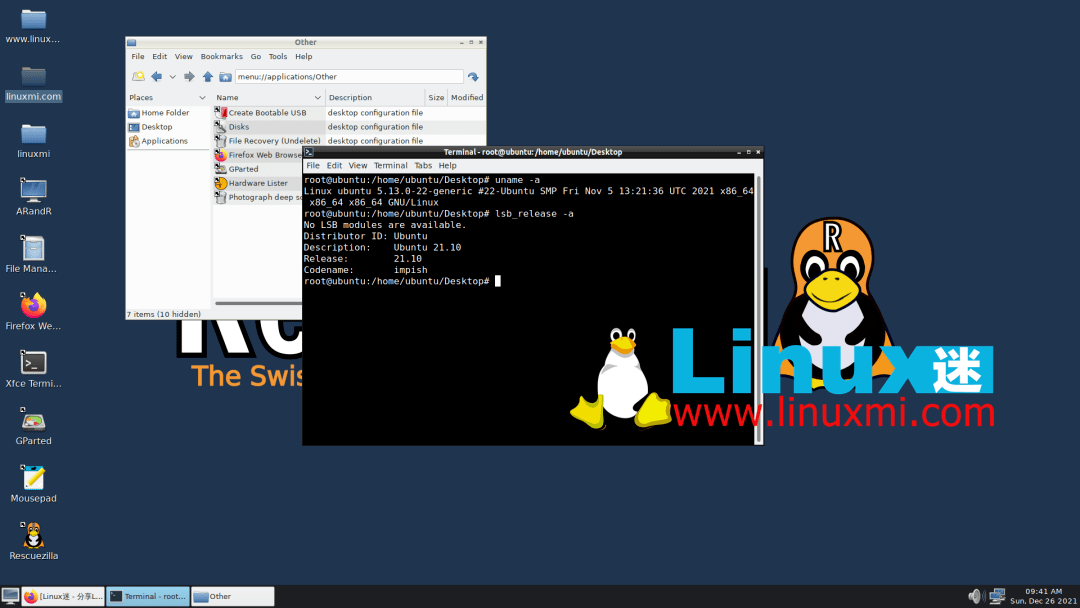Open the Bookmarks menu in file manager
This screenshot has height=608, width=1080.
coord(221,57)
